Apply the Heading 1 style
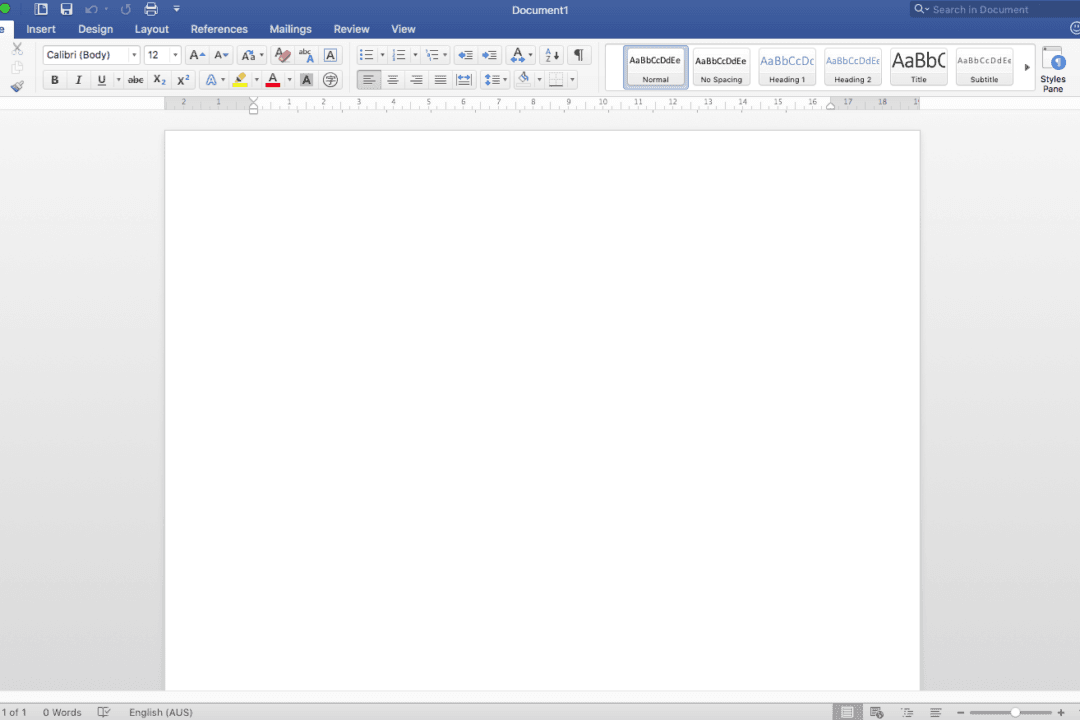Image resolution: width=1080 pixels, height=720 pixels. [x=787, y=67]
